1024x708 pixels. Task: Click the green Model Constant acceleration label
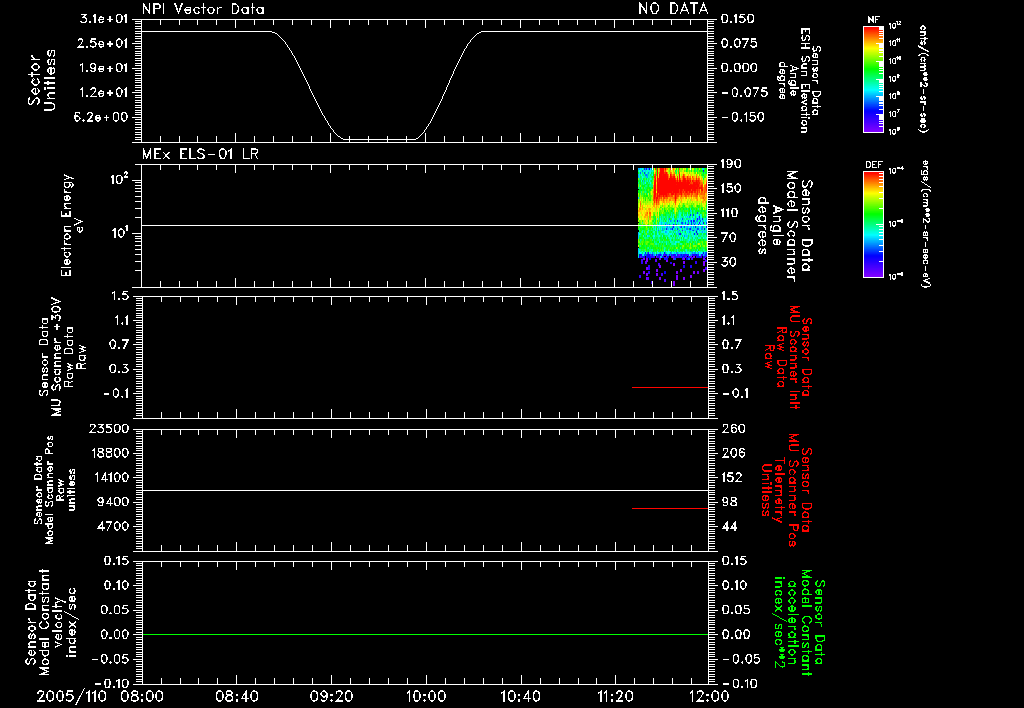[x=799, y=623]
